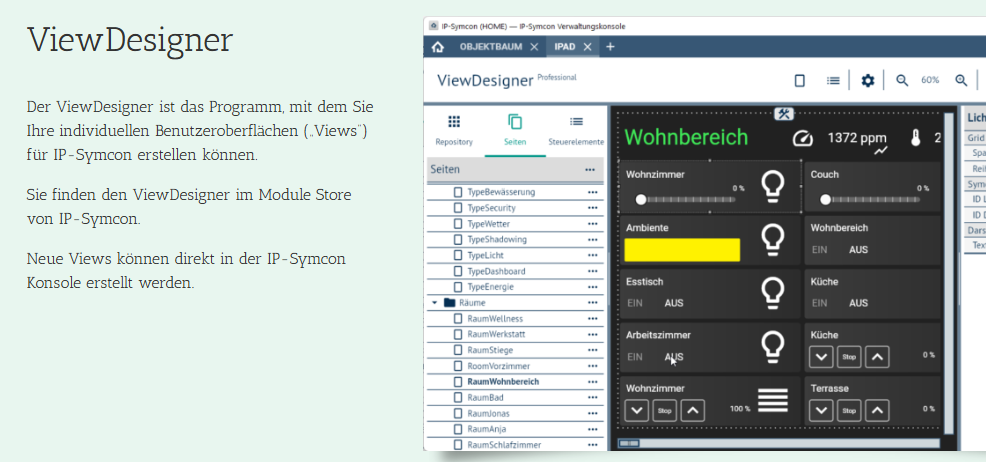Click the device preview icon in toolbar
The height and width of the screenshot is (462, 986).
pos(800,80)
